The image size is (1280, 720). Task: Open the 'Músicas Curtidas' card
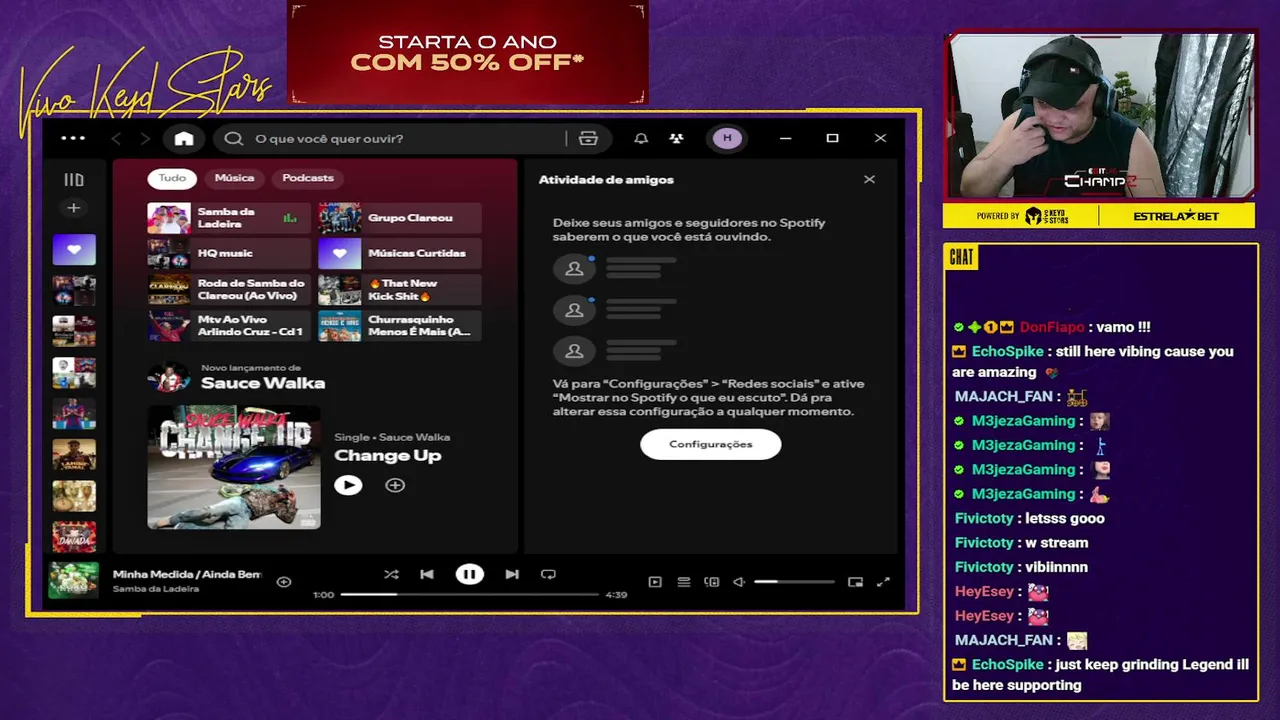pos(399,254)
